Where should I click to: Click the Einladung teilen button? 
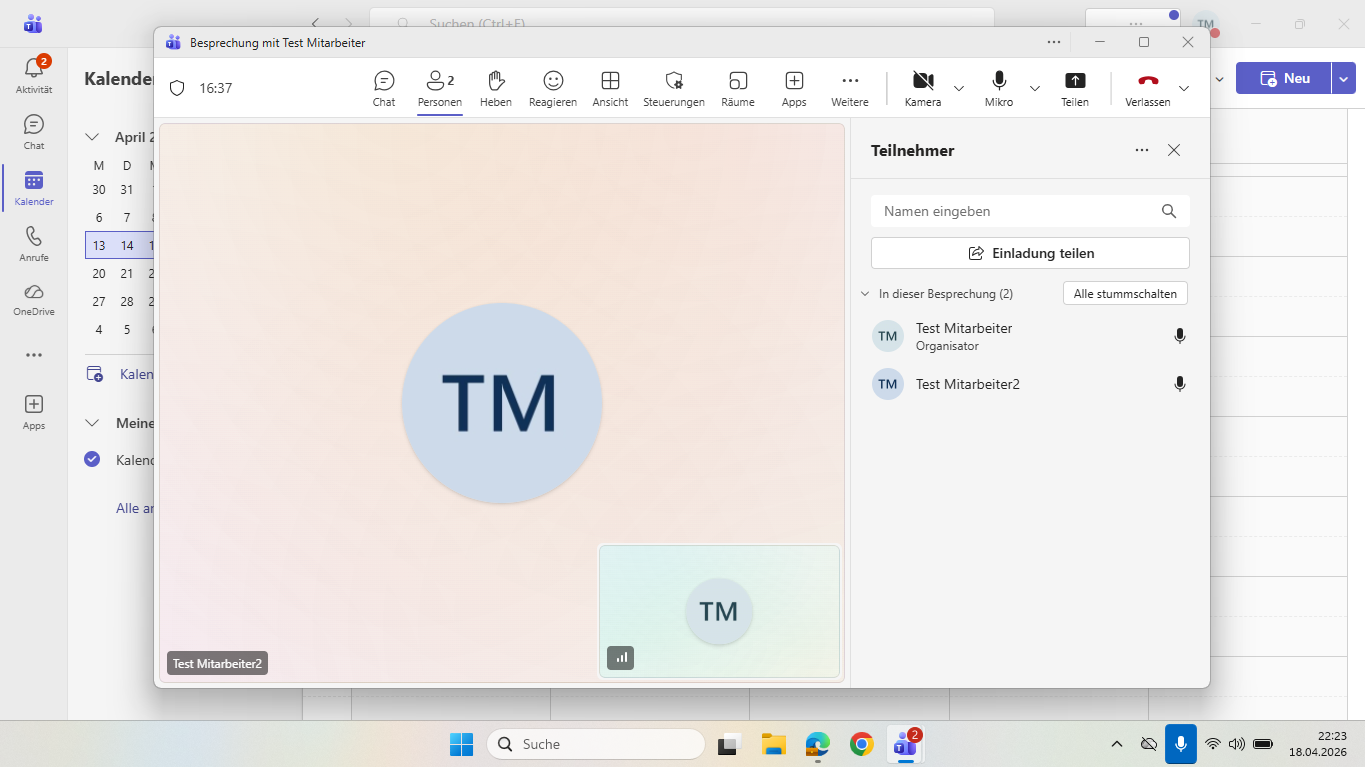tap(1030, 253)
